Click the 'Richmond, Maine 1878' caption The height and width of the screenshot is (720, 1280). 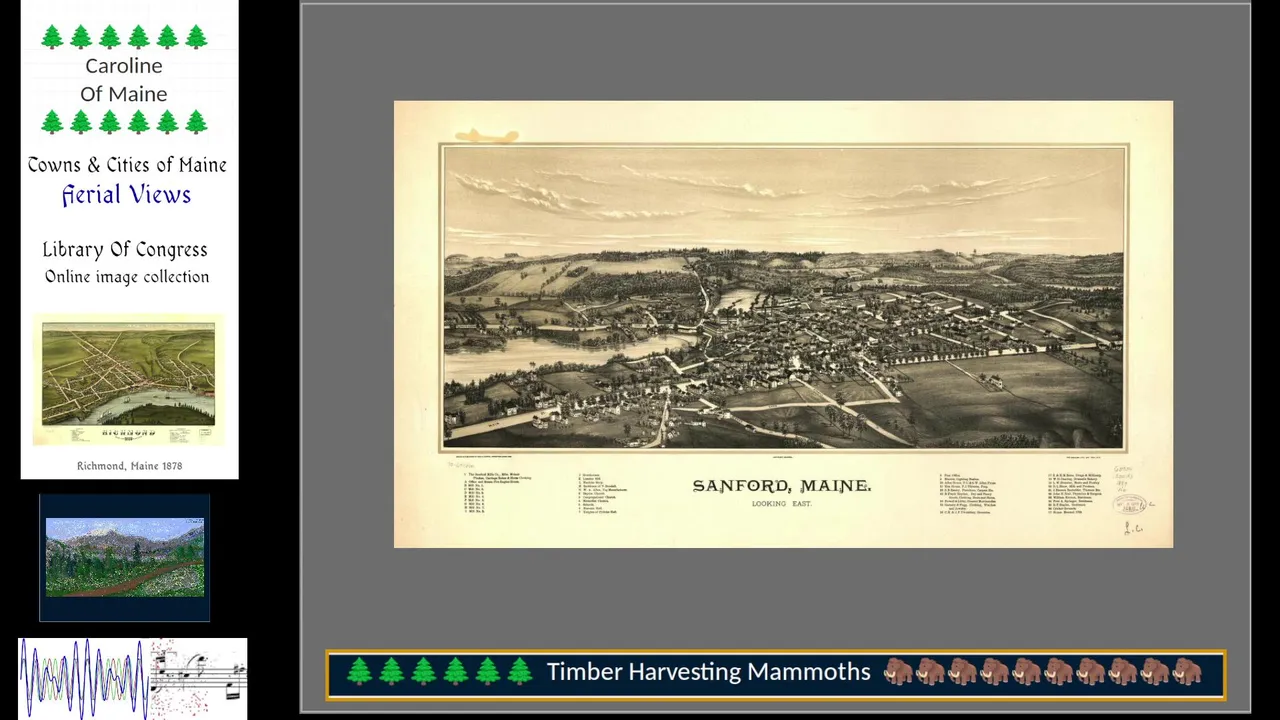click(129, 466)
